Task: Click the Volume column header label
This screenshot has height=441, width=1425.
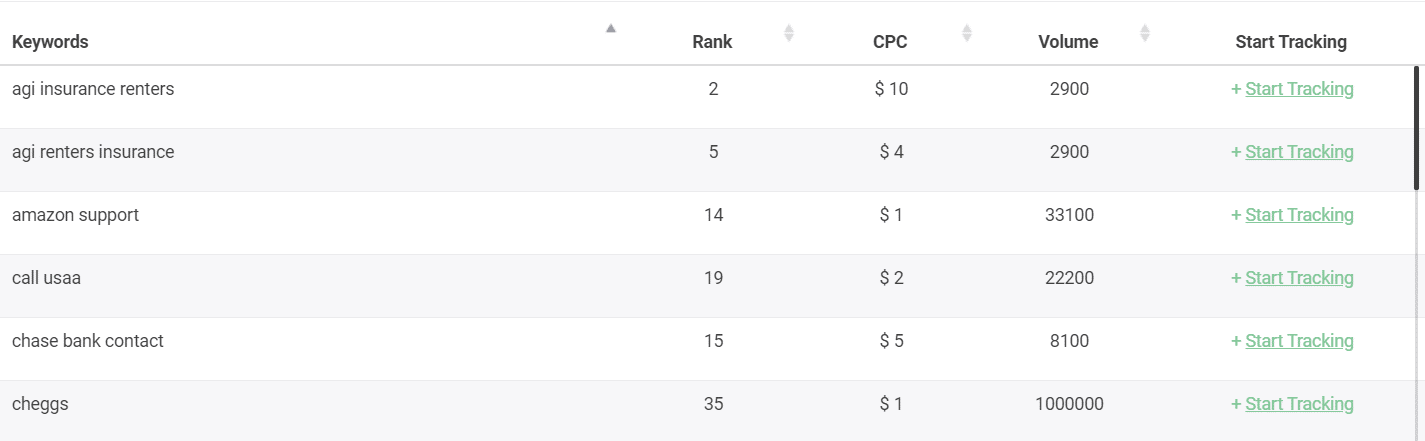Action: (1068, 42)
